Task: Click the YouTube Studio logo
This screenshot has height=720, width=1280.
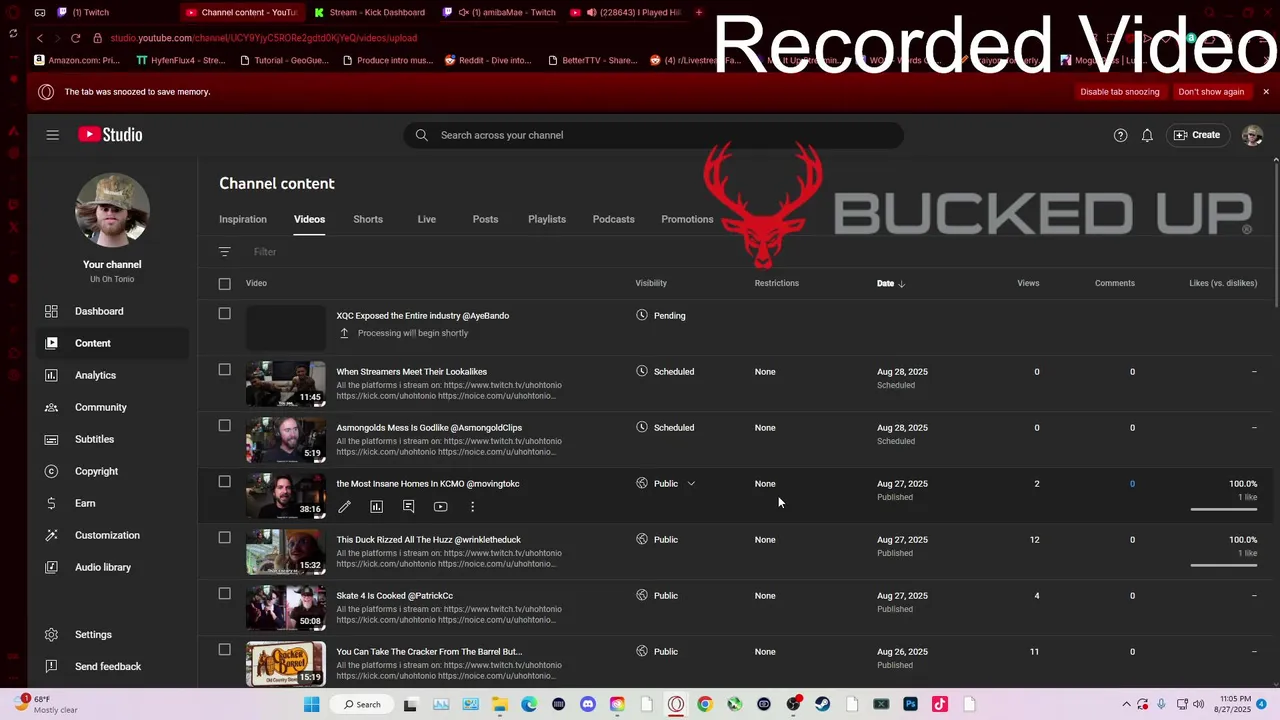Action: coord(110,135)
